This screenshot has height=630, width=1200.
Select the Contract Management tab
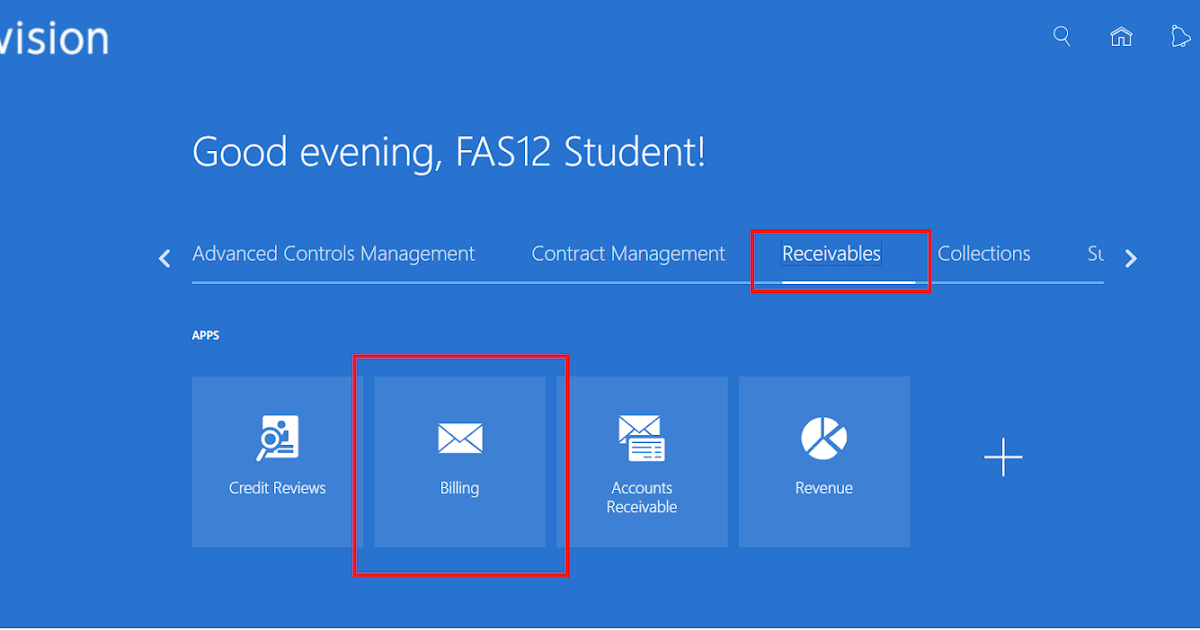(628, 254)
